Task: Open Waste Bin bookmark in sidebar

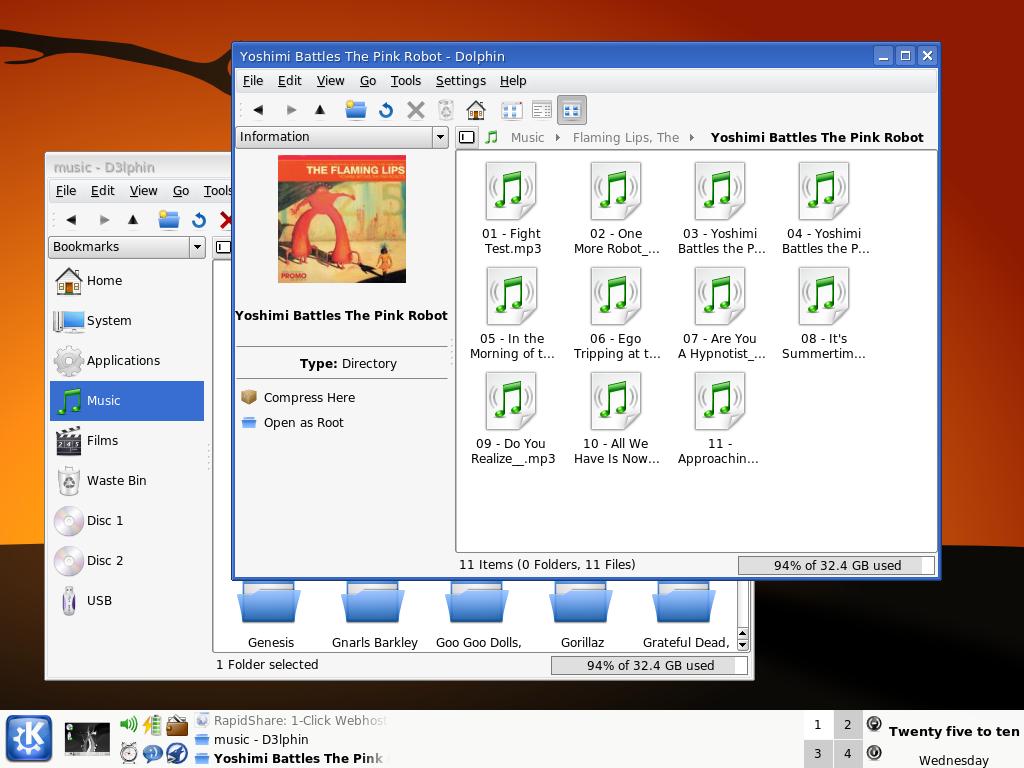Action: pos(127,481)
